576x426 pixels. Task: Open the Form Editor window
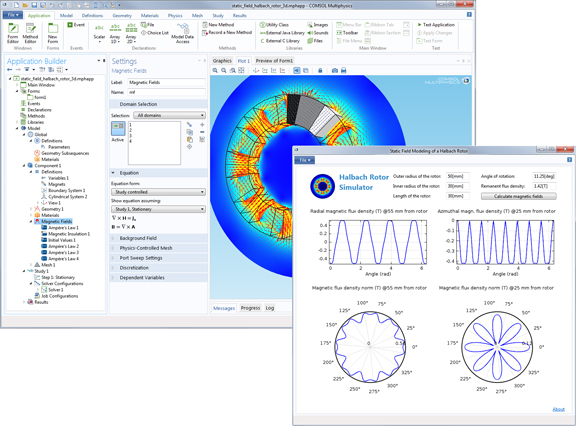coord(13,33)
